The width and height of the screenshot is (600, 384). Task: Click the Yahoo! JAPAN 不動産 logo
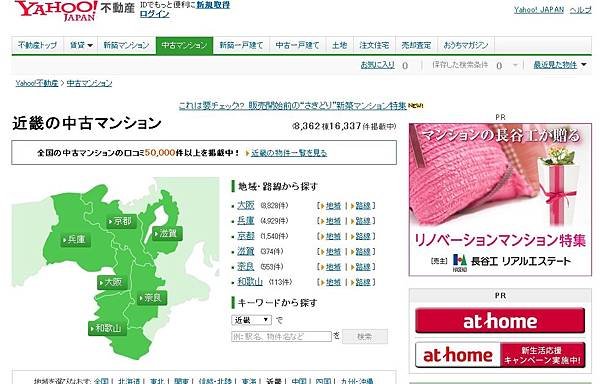pyautogui.click(x=75, y=10)
